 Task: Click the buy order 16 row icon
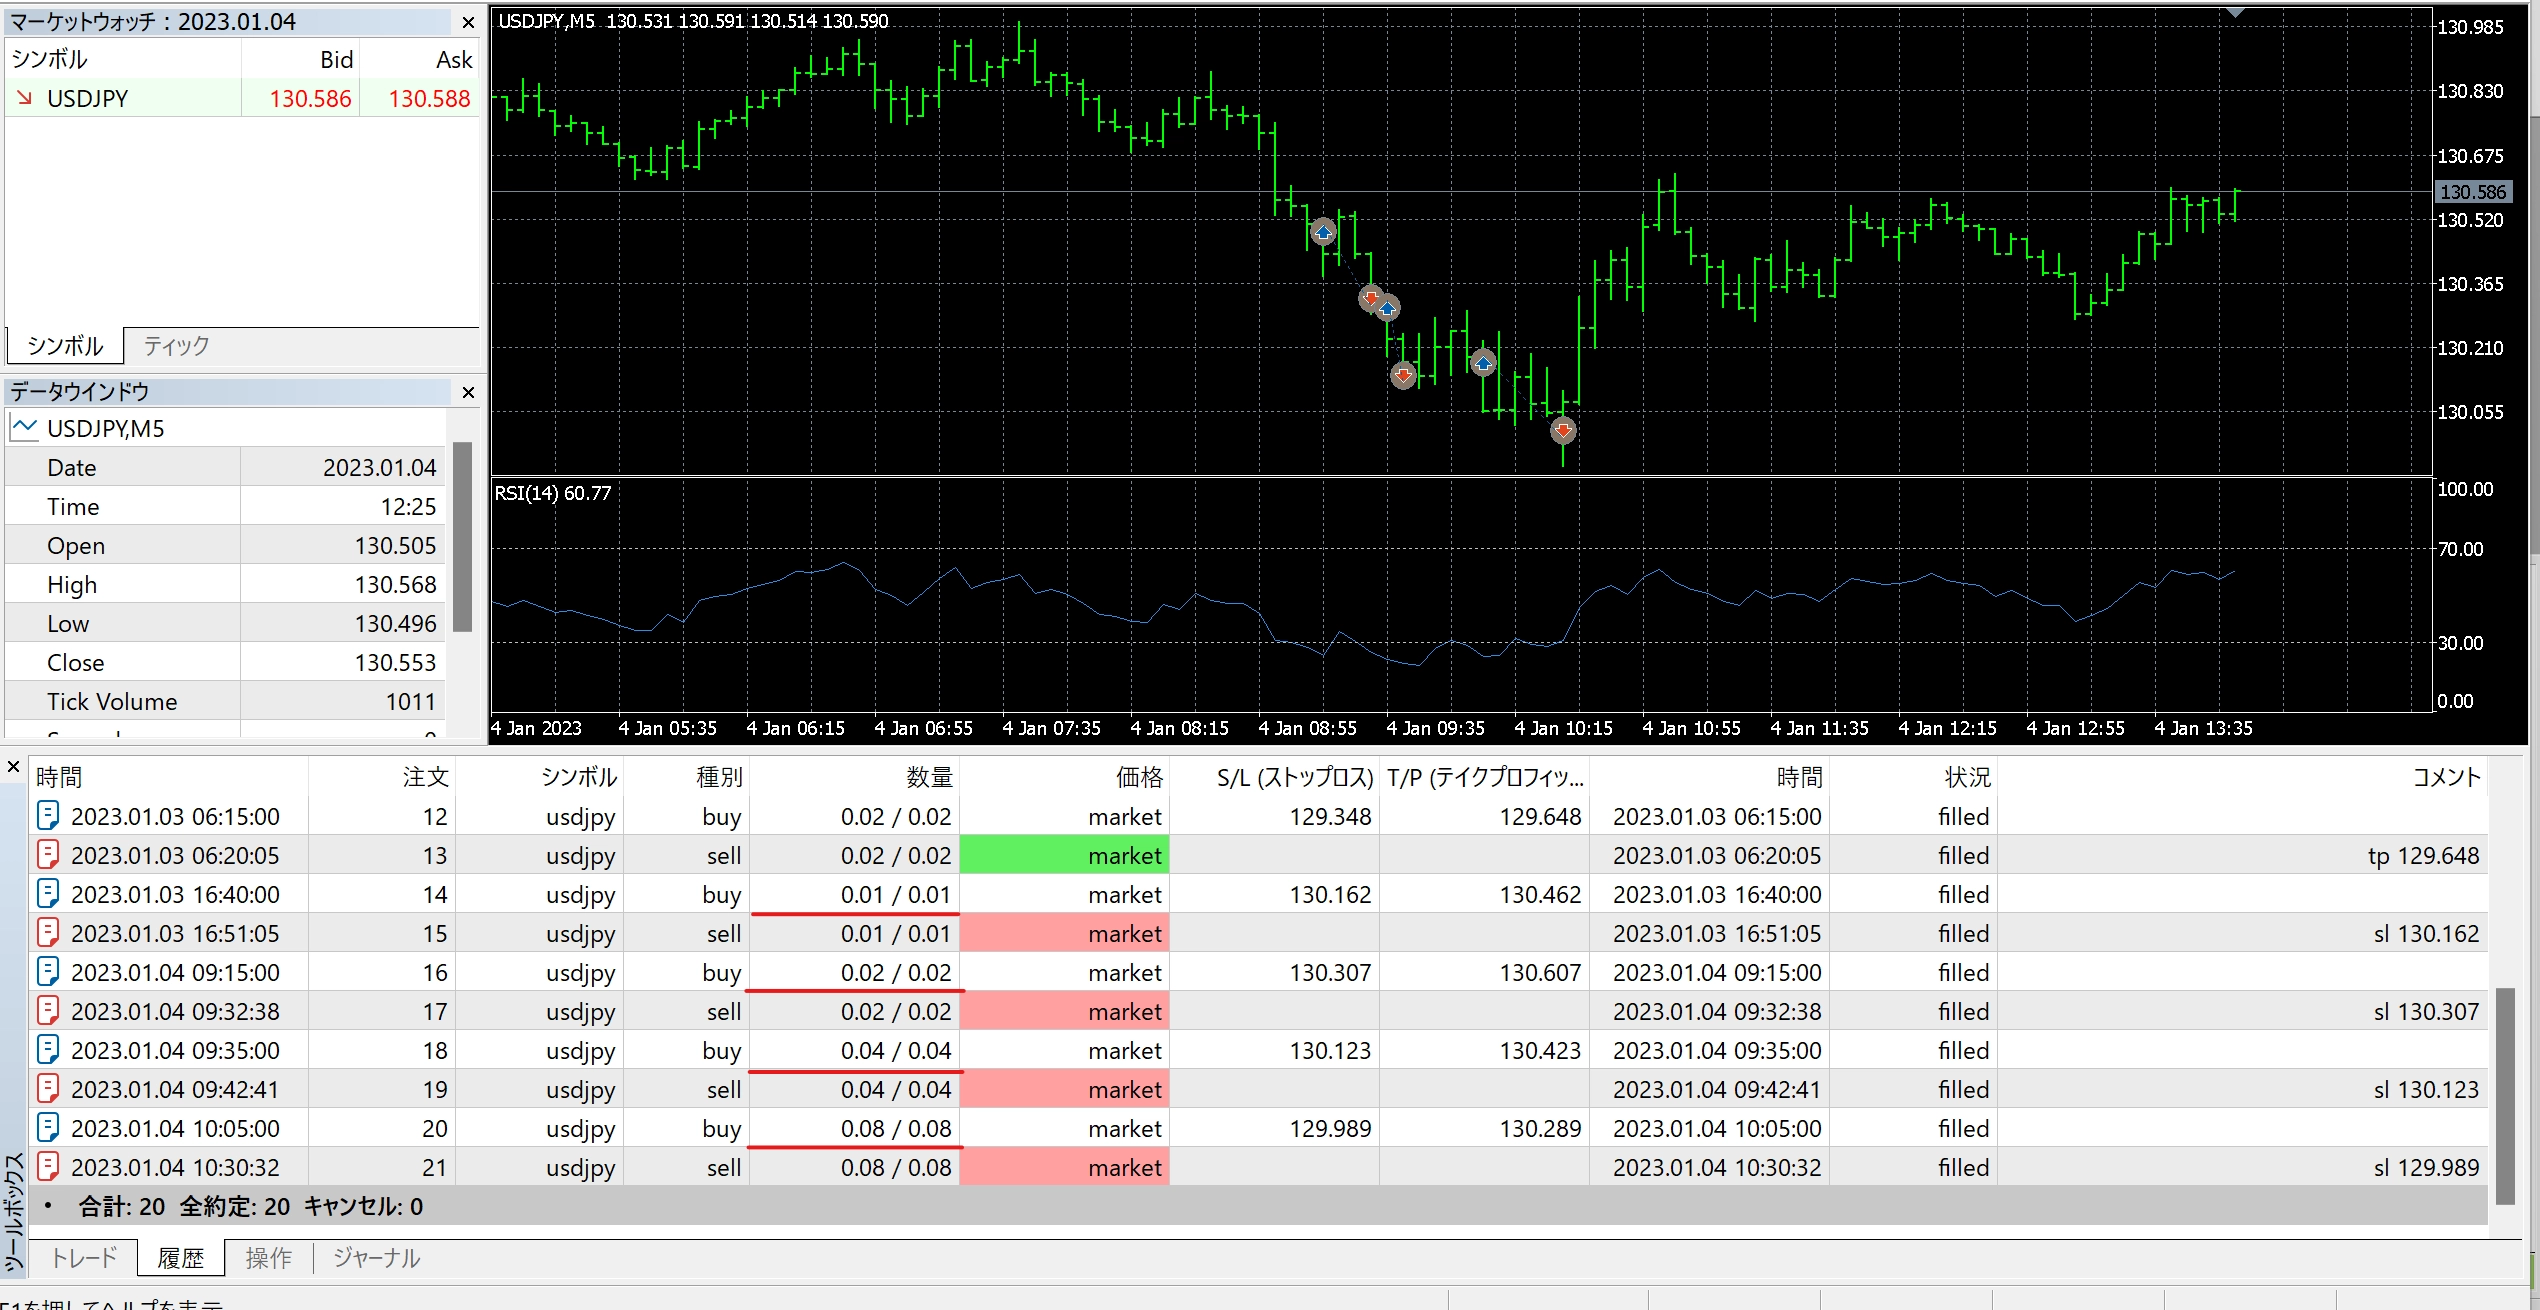(48, 972)
